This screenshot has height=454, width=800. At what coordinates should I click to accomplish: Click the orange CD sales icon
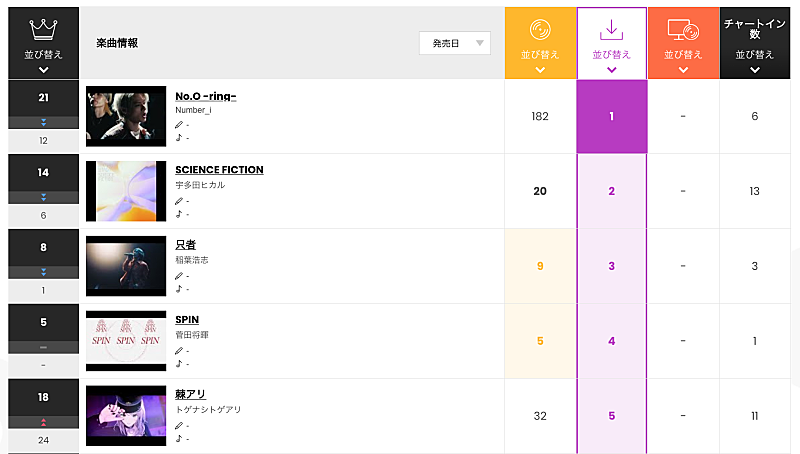(x=540, y=30)
